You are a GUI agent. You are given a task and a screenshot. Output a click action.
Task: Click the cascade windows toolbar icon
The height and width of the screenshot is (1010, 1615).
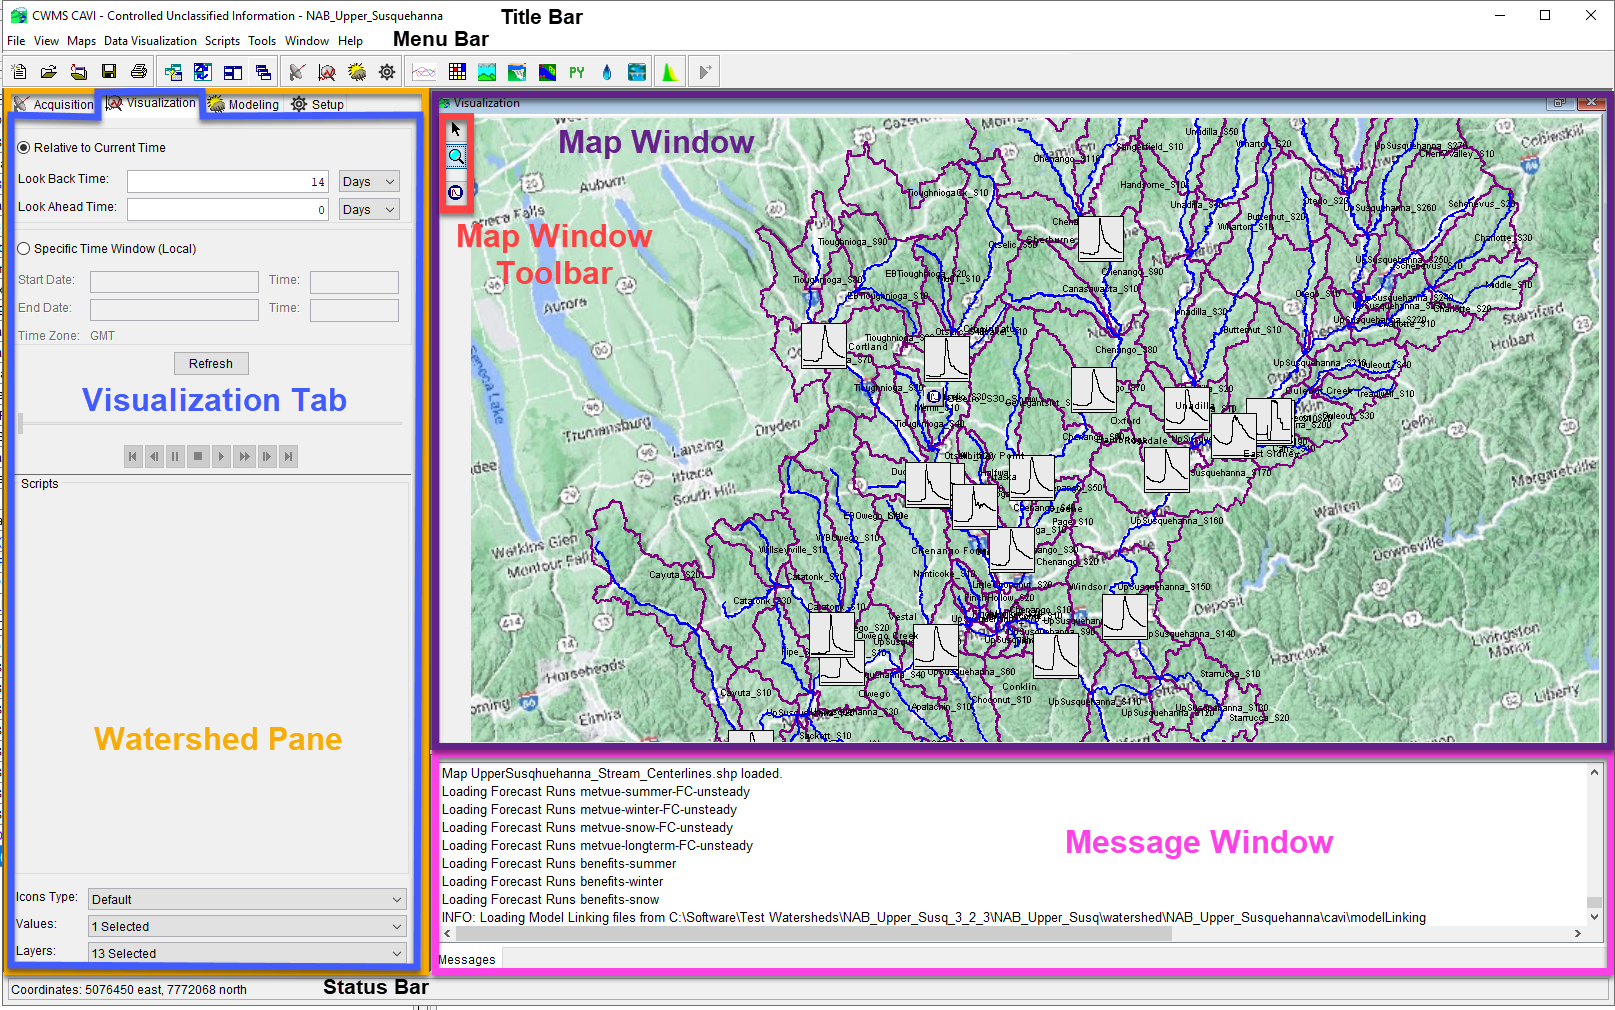[263, 72]
